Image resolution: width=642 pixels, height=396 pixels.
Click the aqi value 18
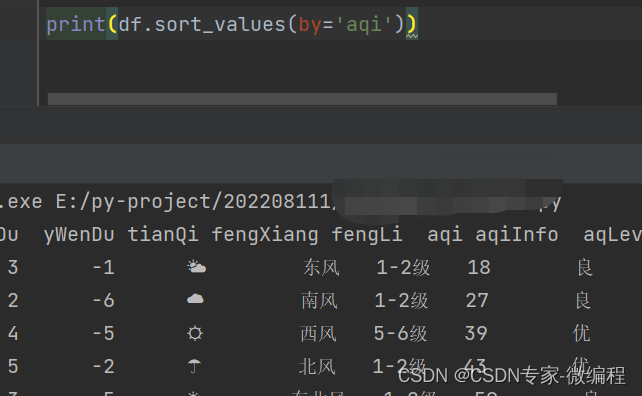click(x=479, y=268)
